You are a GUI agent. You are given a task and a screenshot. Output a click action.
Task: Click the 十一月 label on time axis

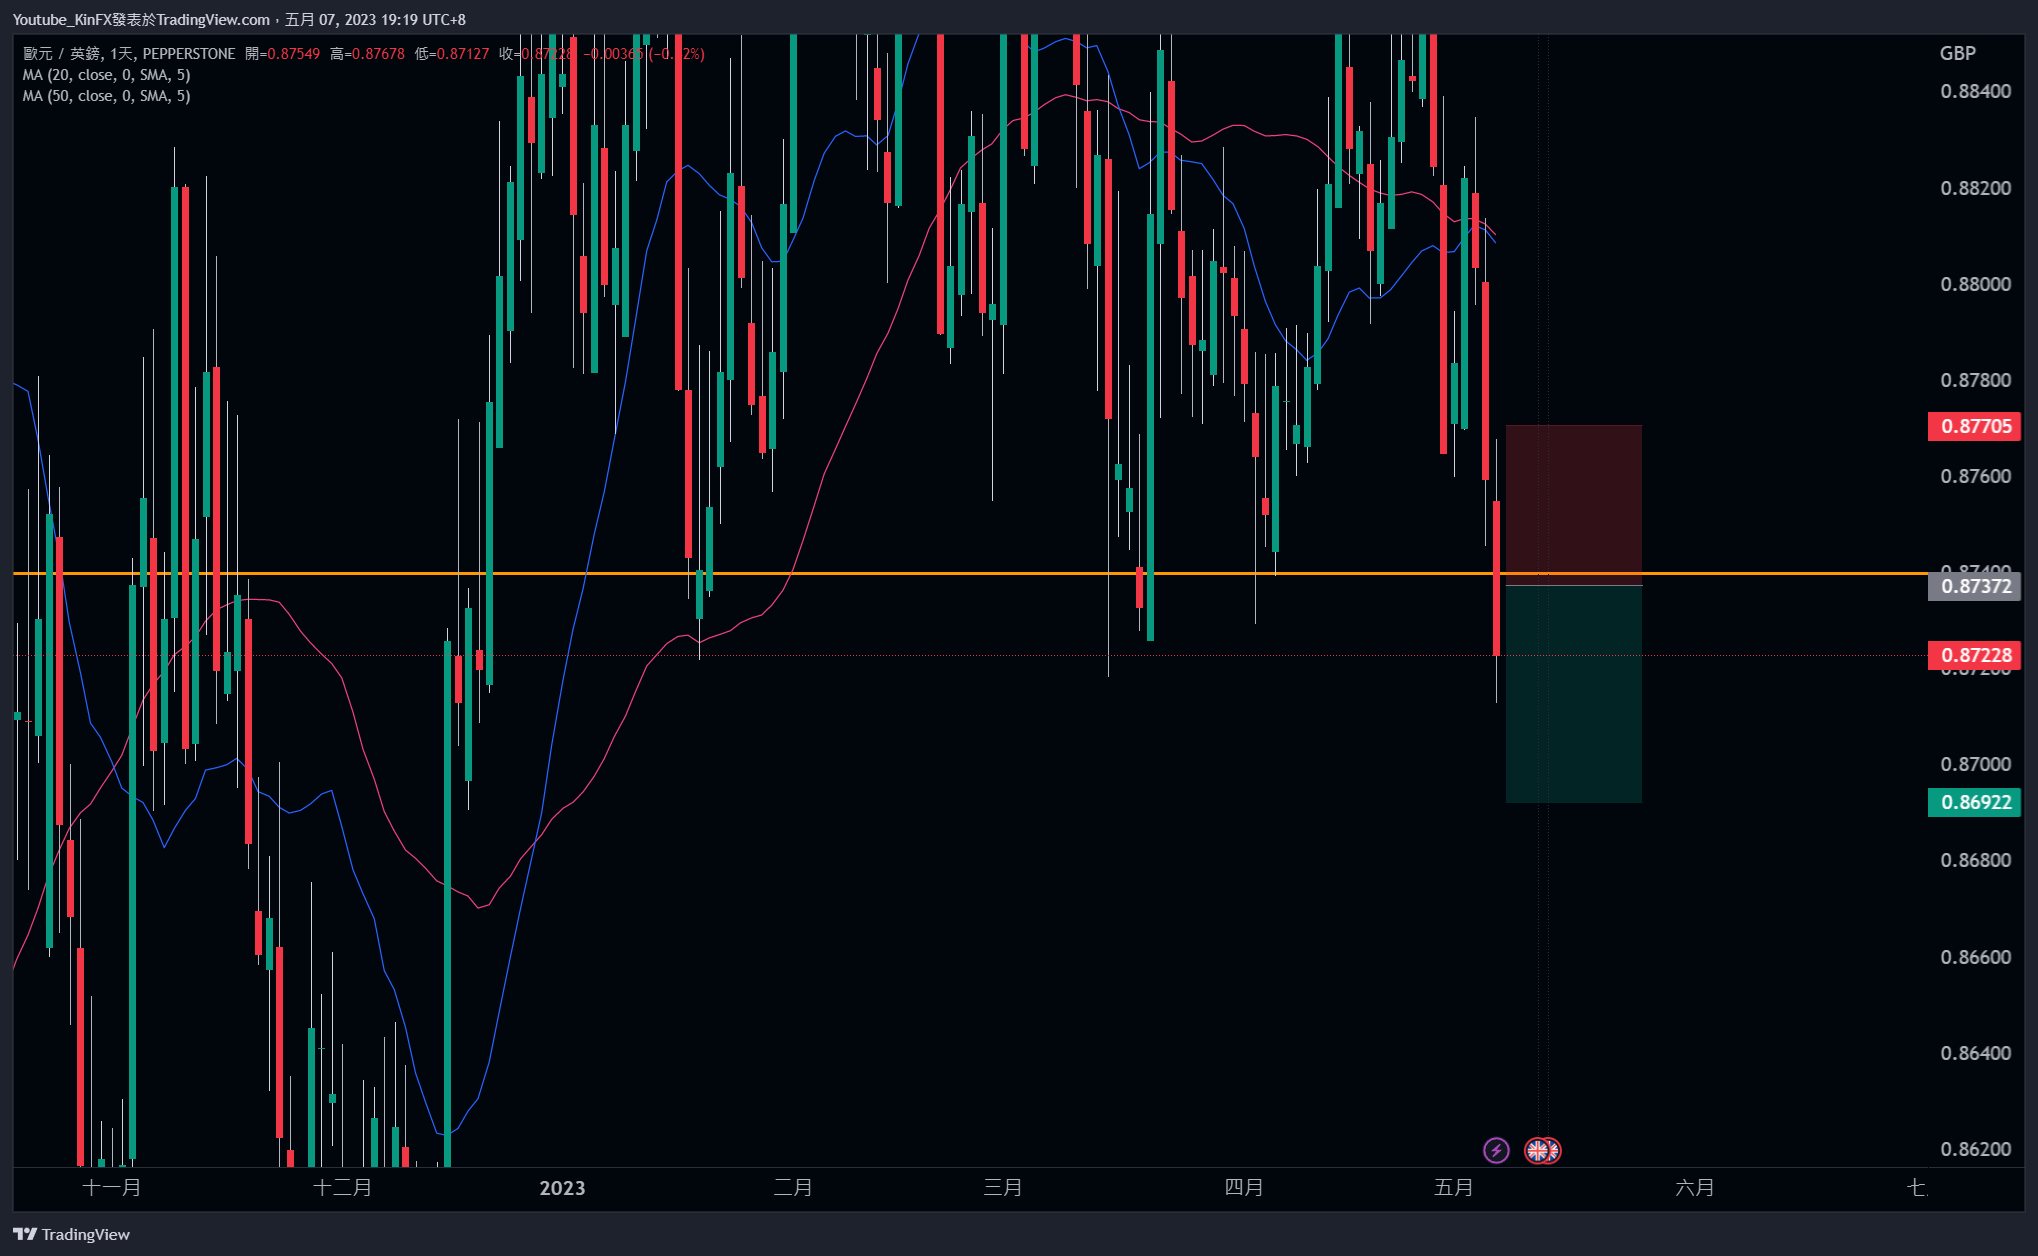tap(112, 1188)
